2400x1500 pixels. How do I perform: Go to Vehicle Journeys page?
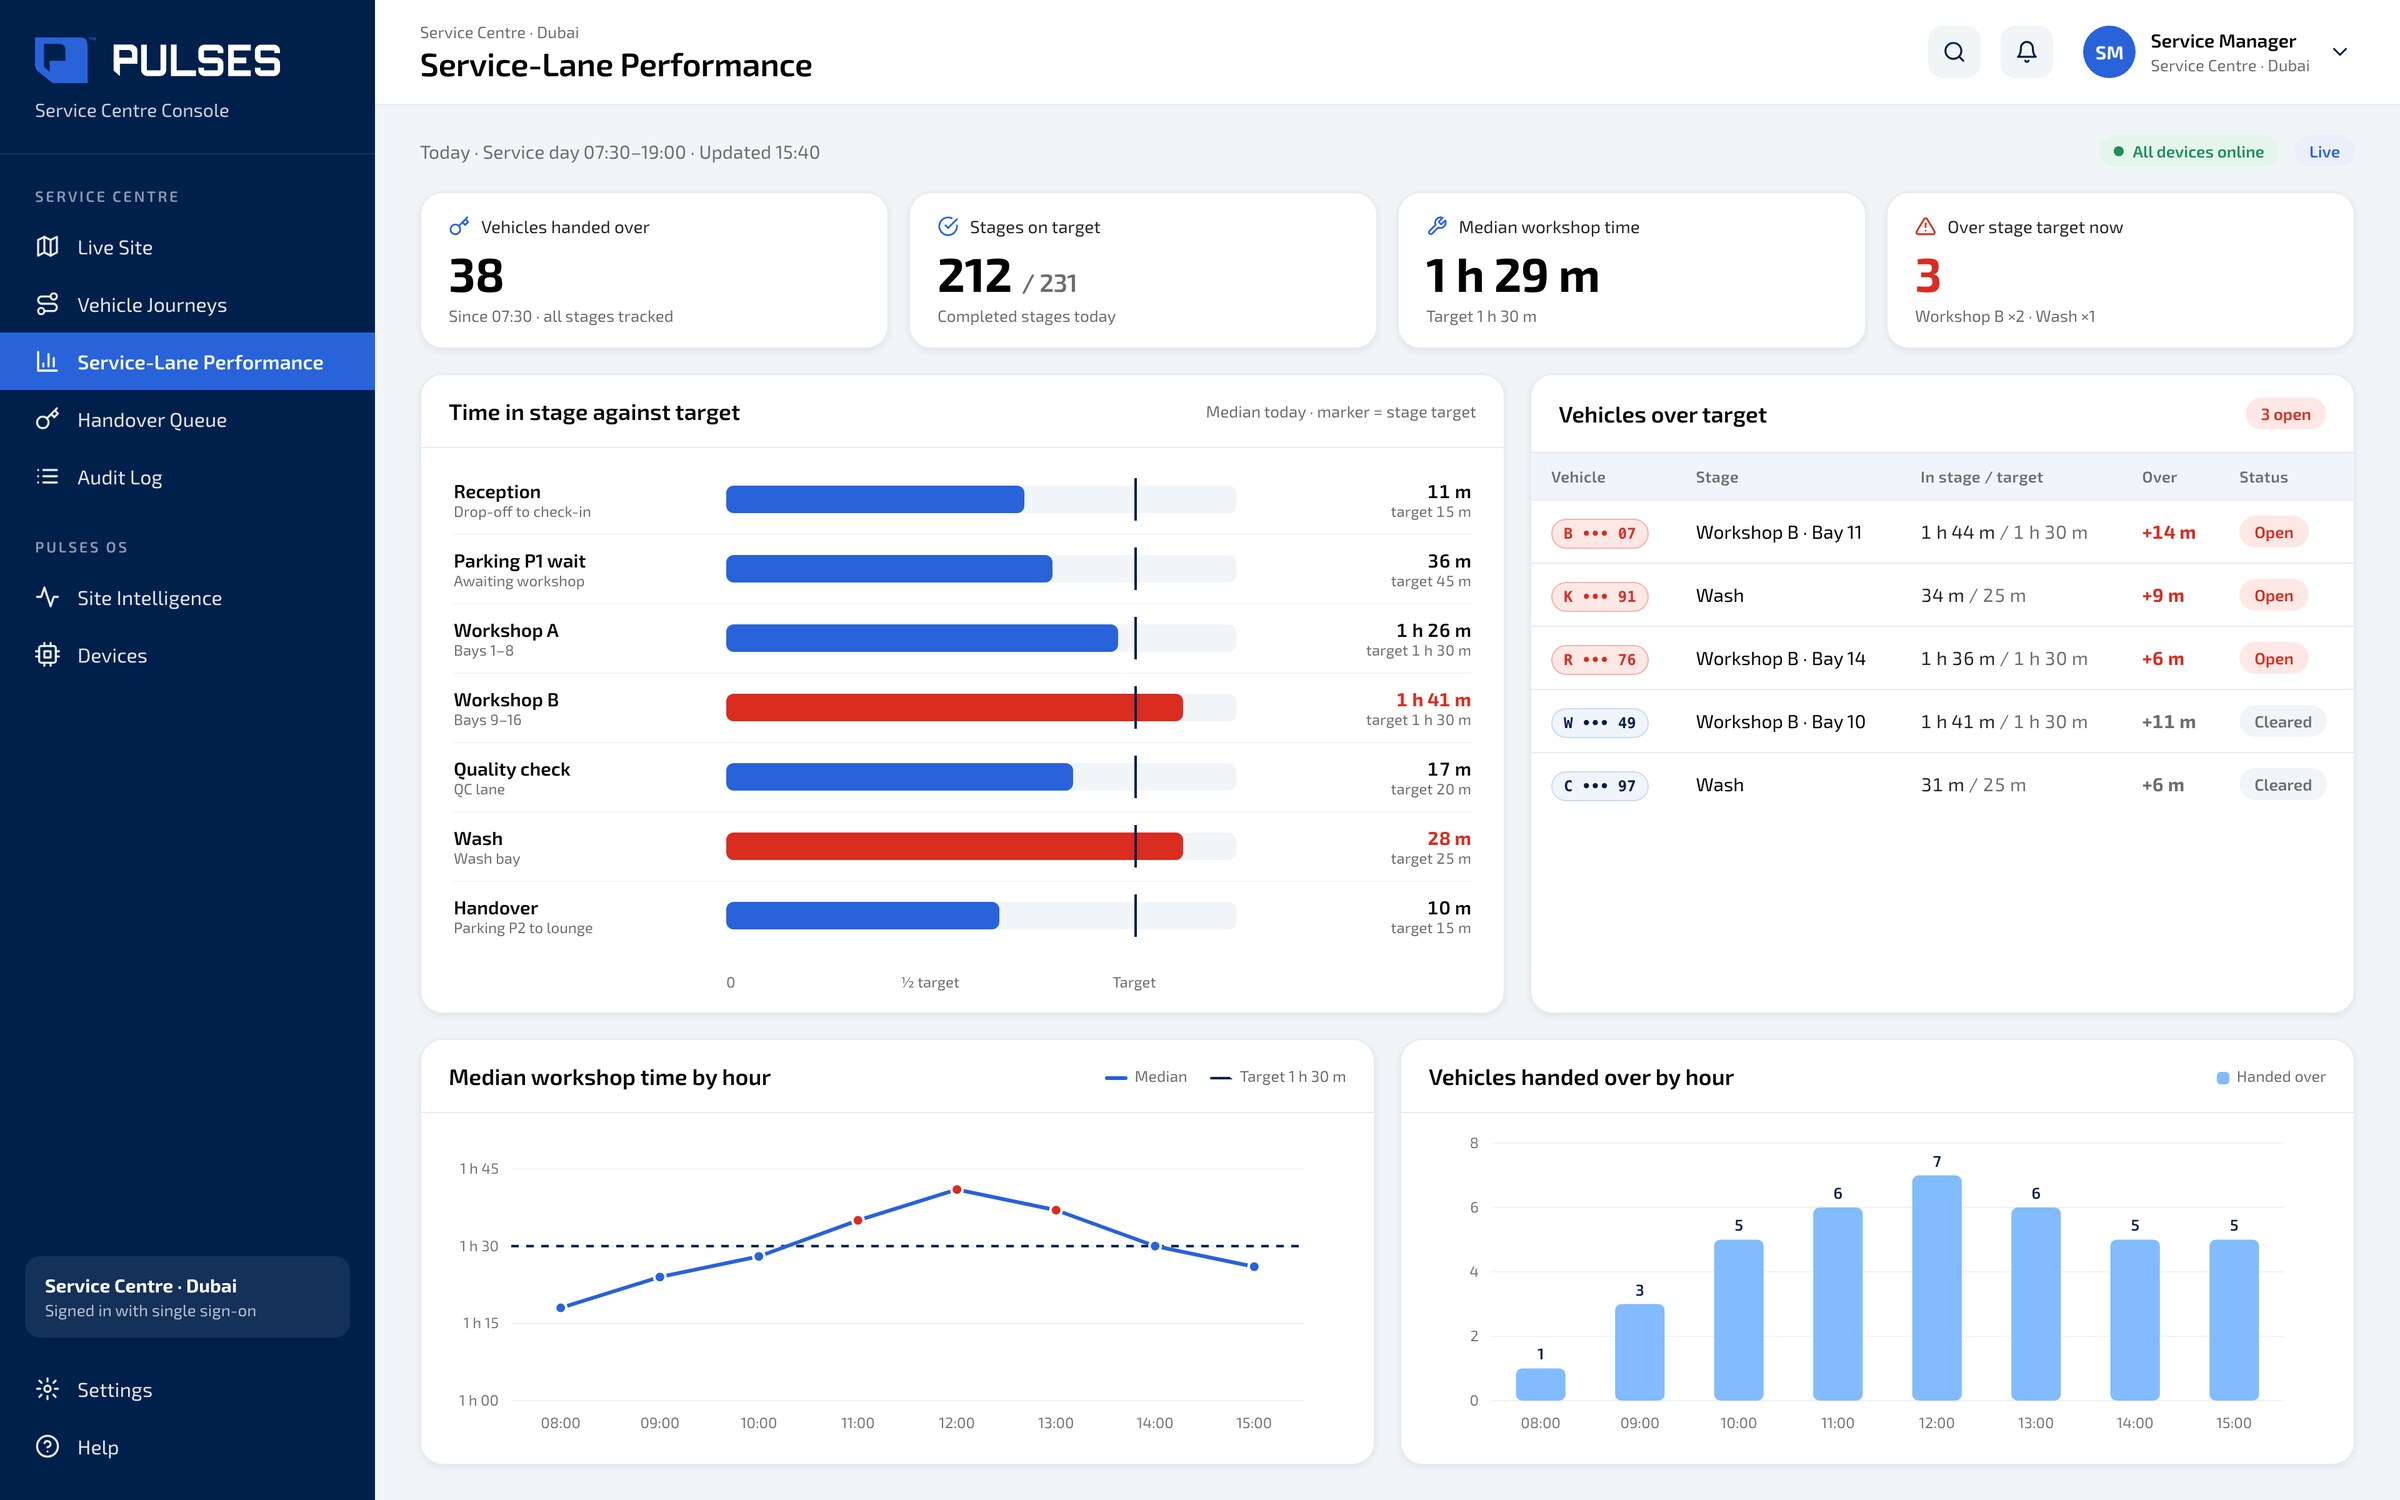pos(187,304)
